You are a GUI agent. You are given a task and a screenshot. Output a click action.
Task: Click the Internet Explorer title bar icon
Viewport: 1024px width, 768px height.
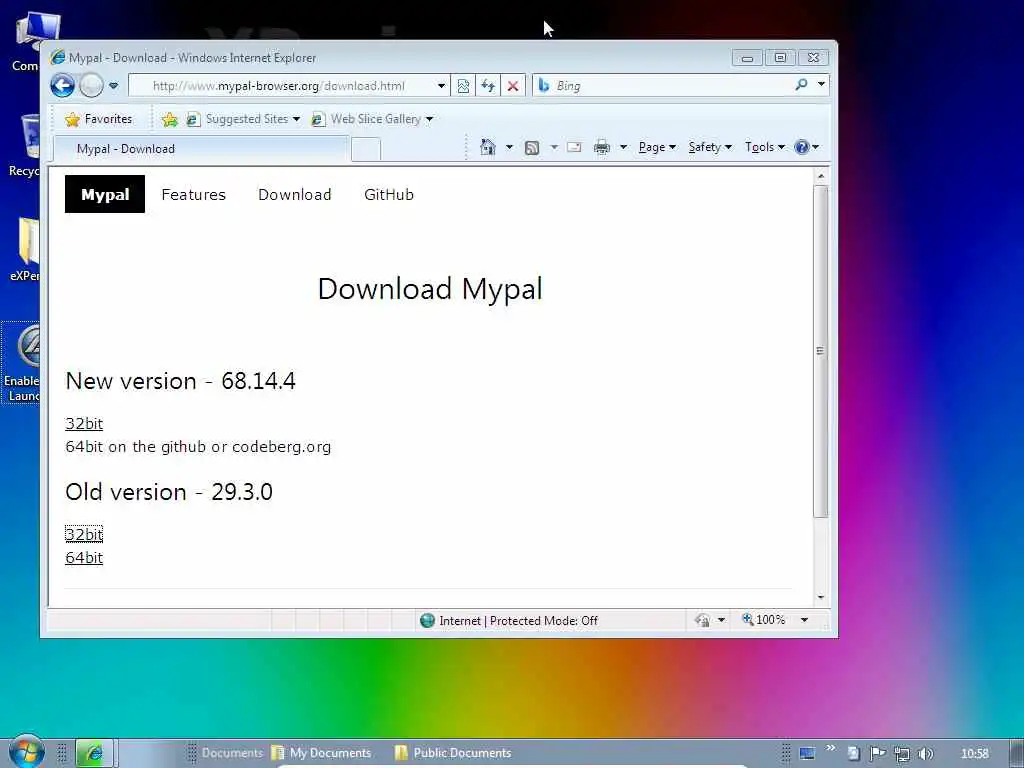click(x=58, y=57)
